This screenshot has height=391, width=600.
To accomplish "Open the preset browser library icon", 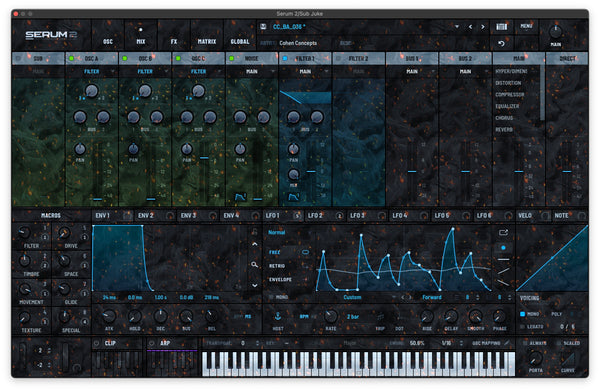I will click(502, 26).
